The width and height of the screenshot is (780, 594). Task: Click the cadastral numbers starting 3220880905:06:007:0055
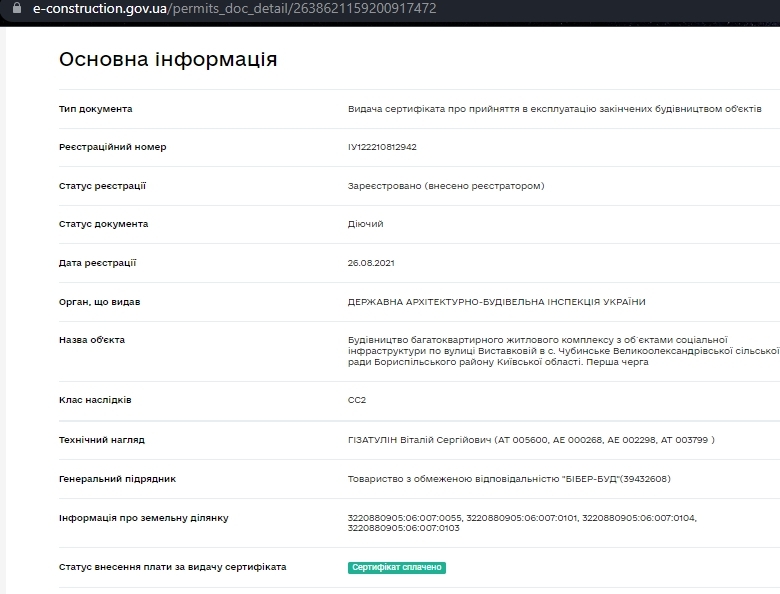point(522,523)
